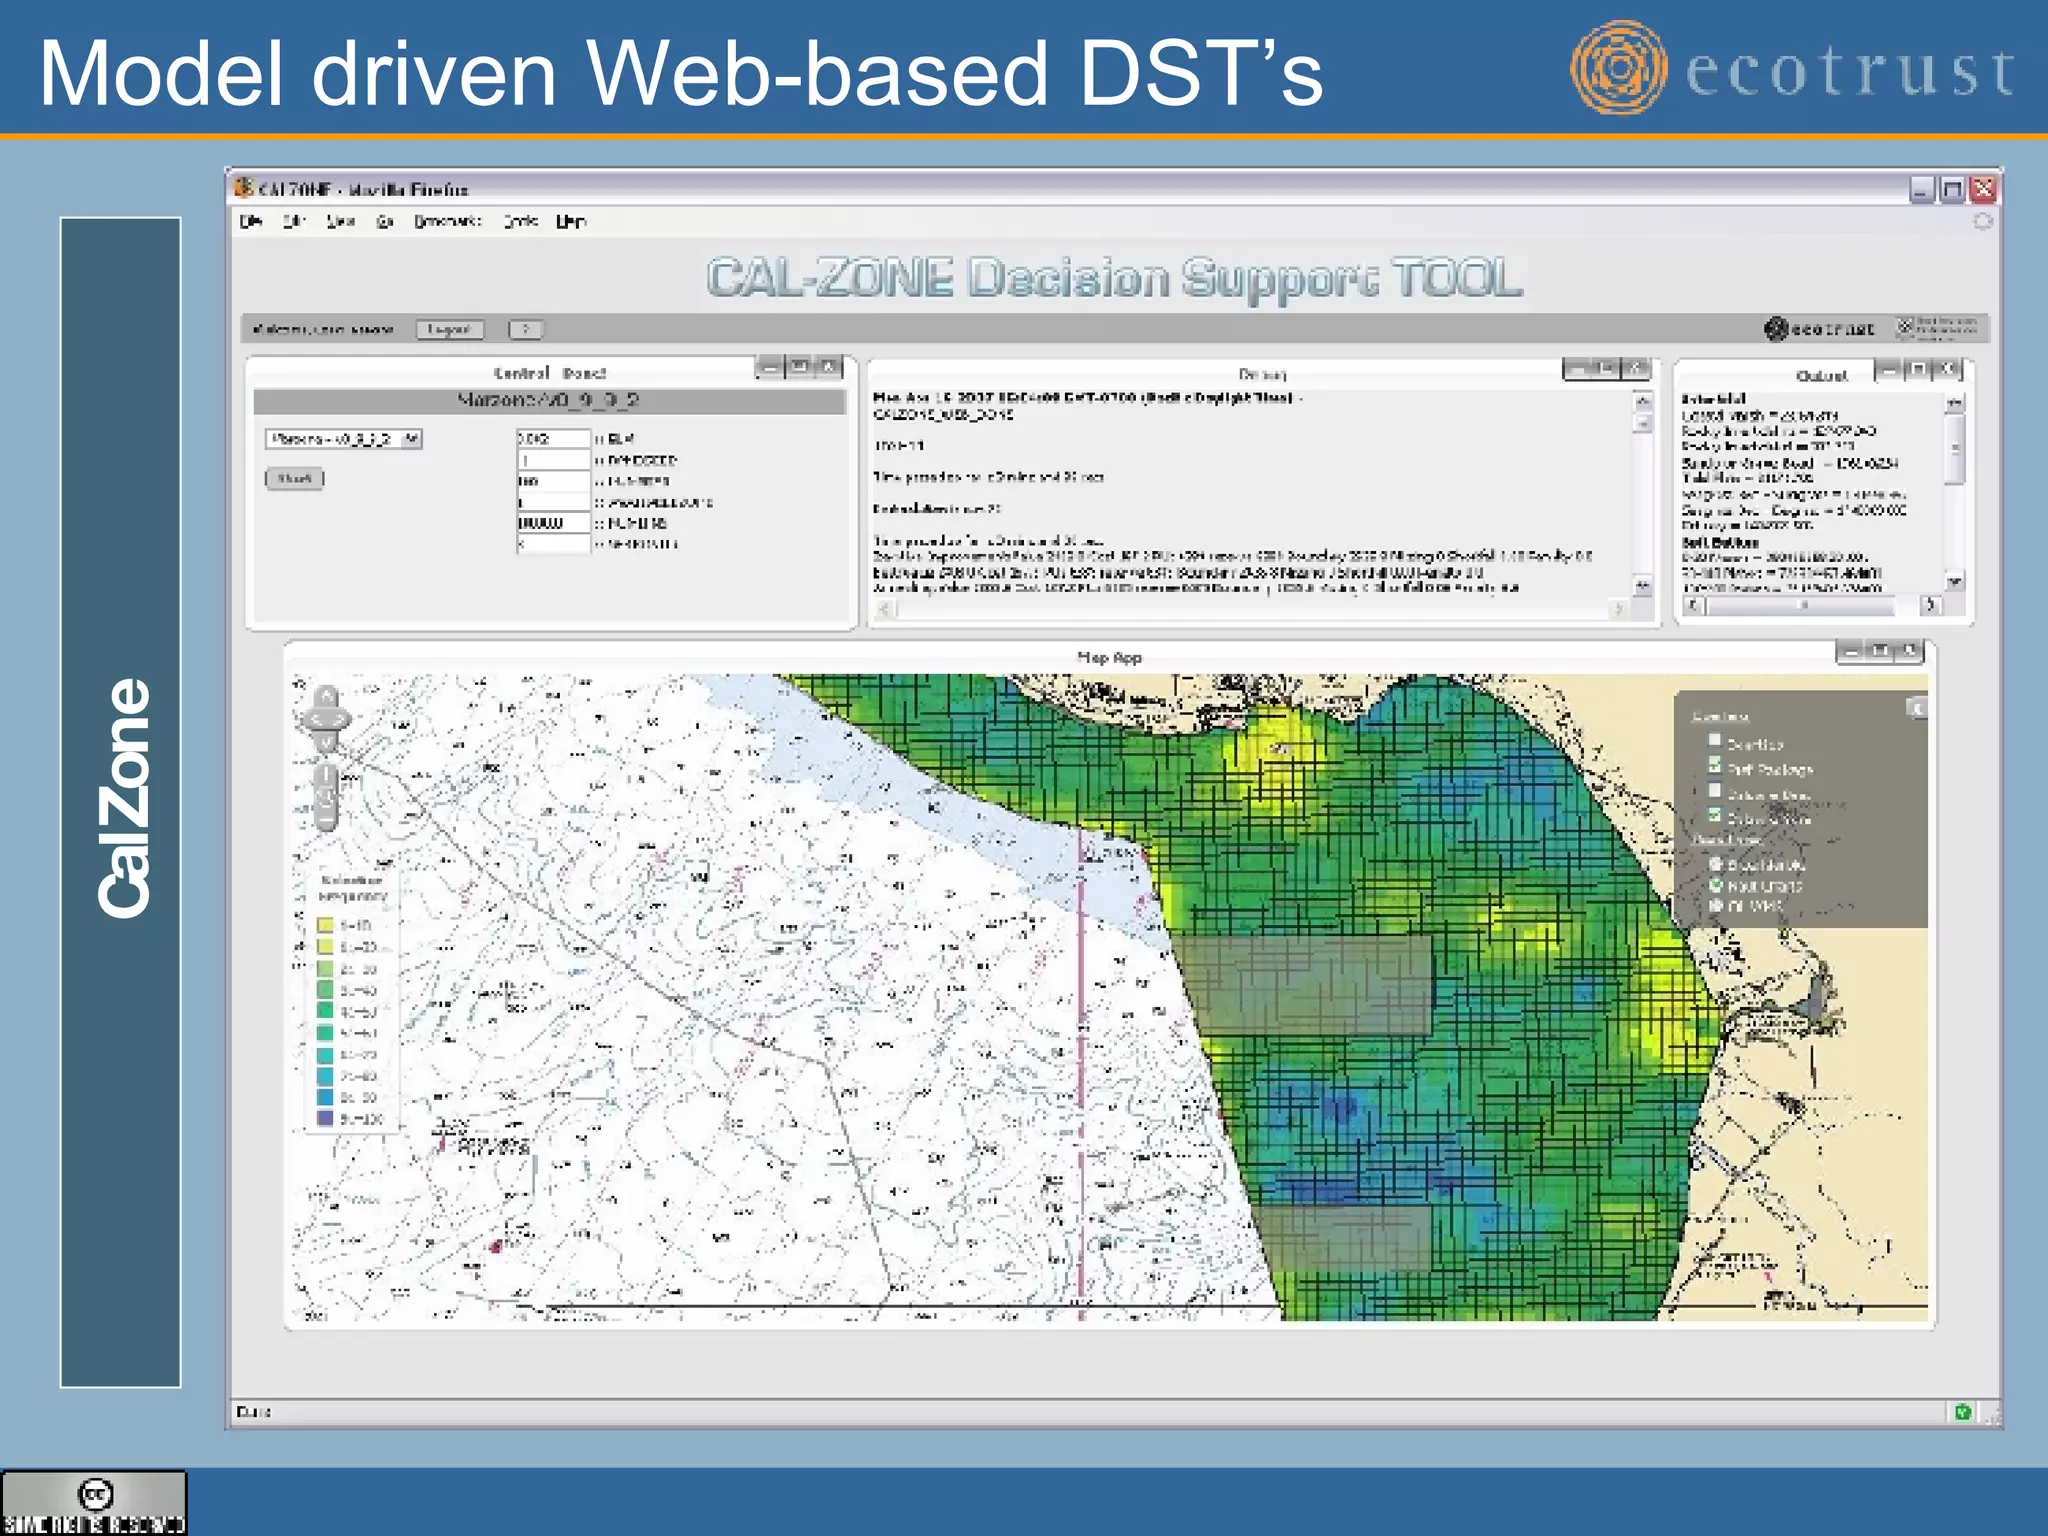Pan the map east with right arrow

pos(341,719)
